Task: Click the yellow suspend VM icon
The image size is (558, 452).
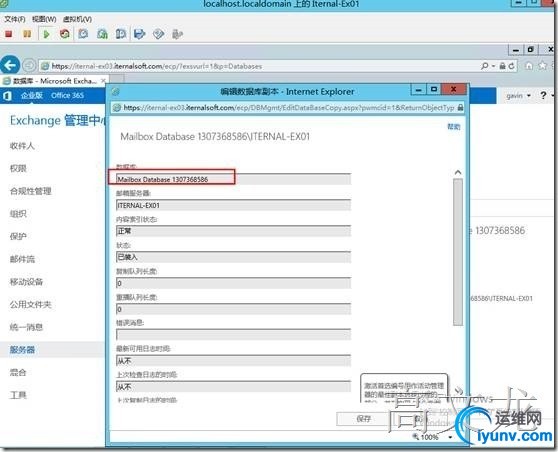Action: (27, 34)
